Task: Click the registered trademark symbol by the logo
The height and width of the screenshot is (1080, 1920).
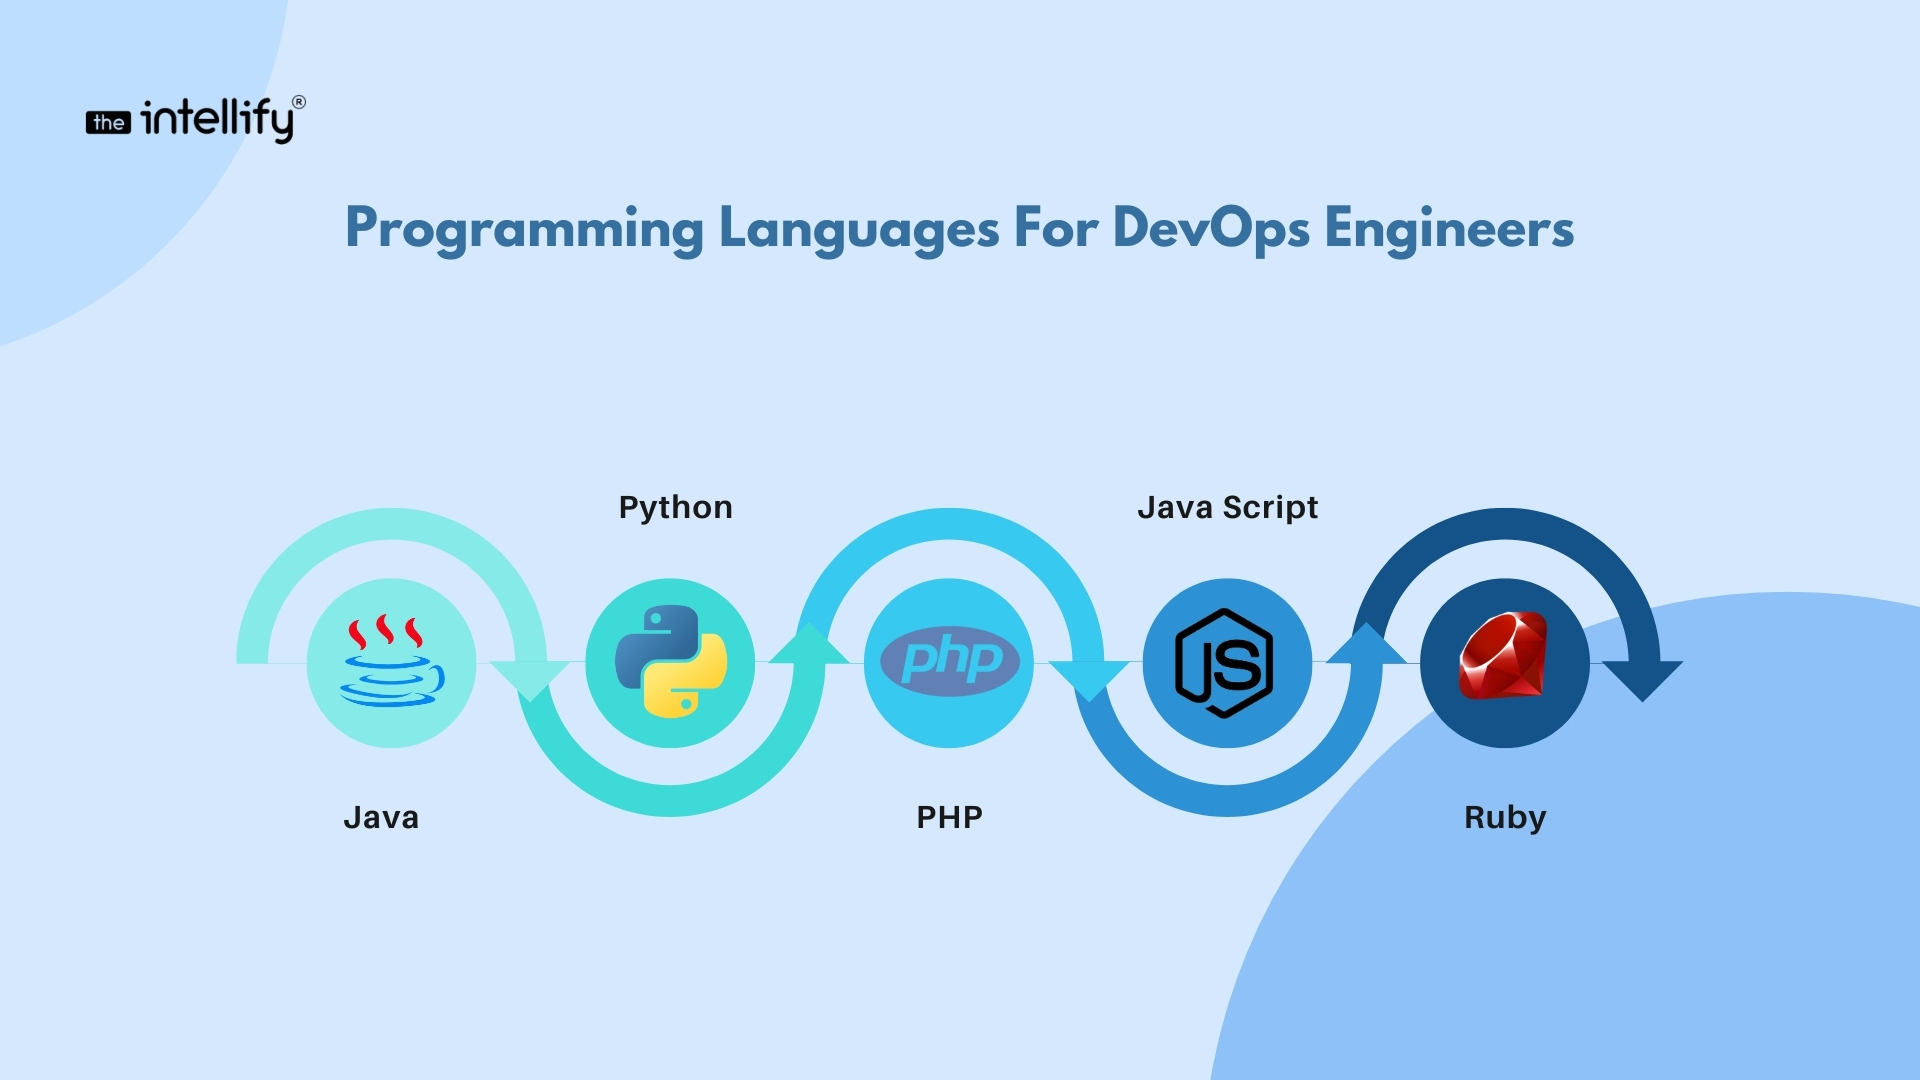Action: (298, 102)
